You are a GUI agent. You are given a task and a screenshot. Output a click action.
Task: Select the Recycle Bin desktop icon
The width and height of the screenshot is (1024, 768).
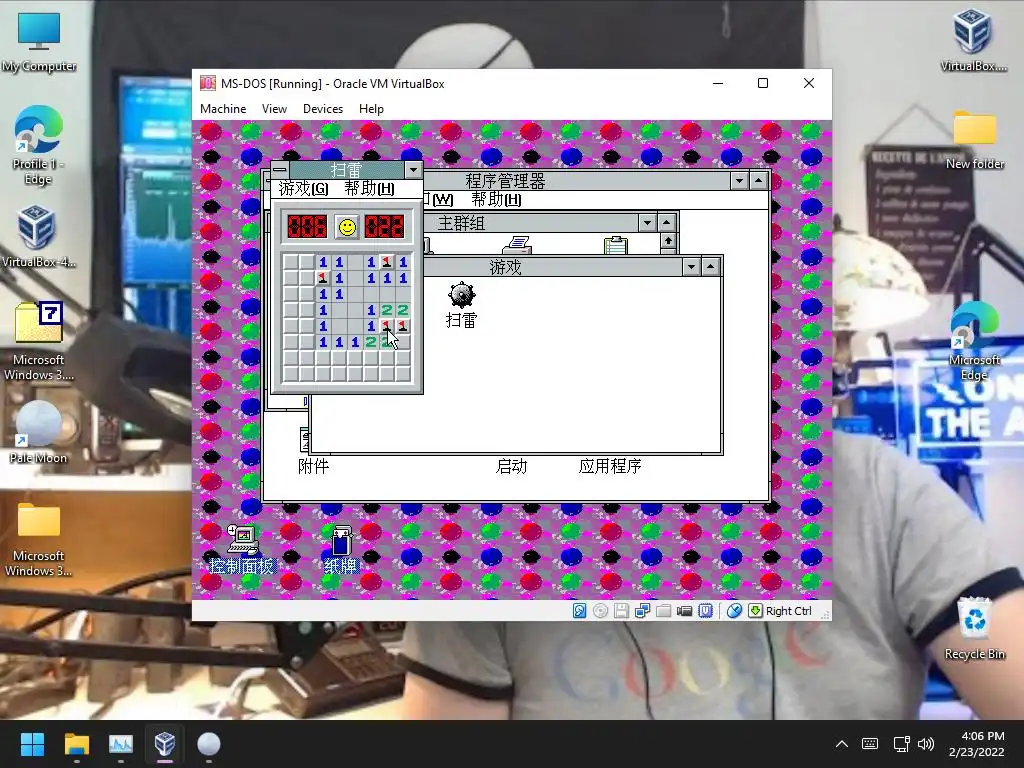974,628
